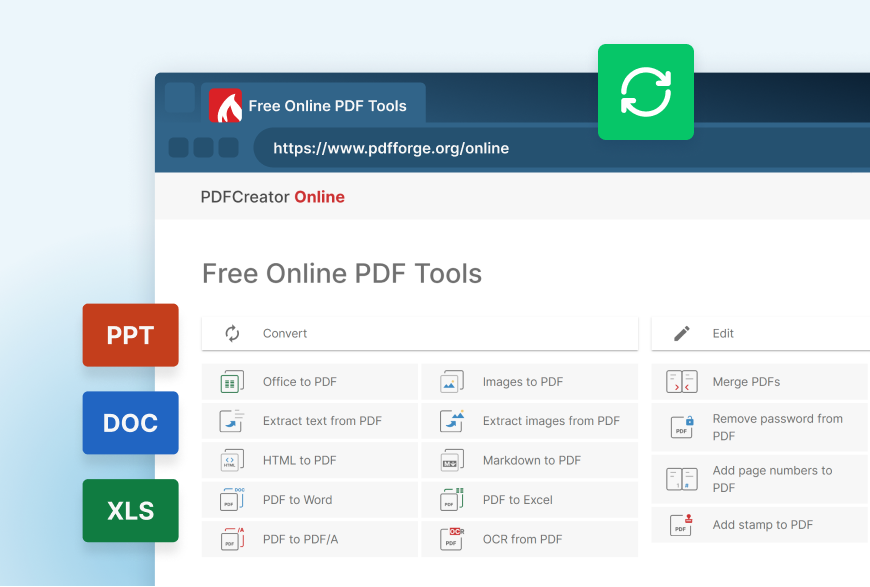Screen dimensions: 870x587
Task: Click the Edit pencil icon
Action: [x=682, y=333]
